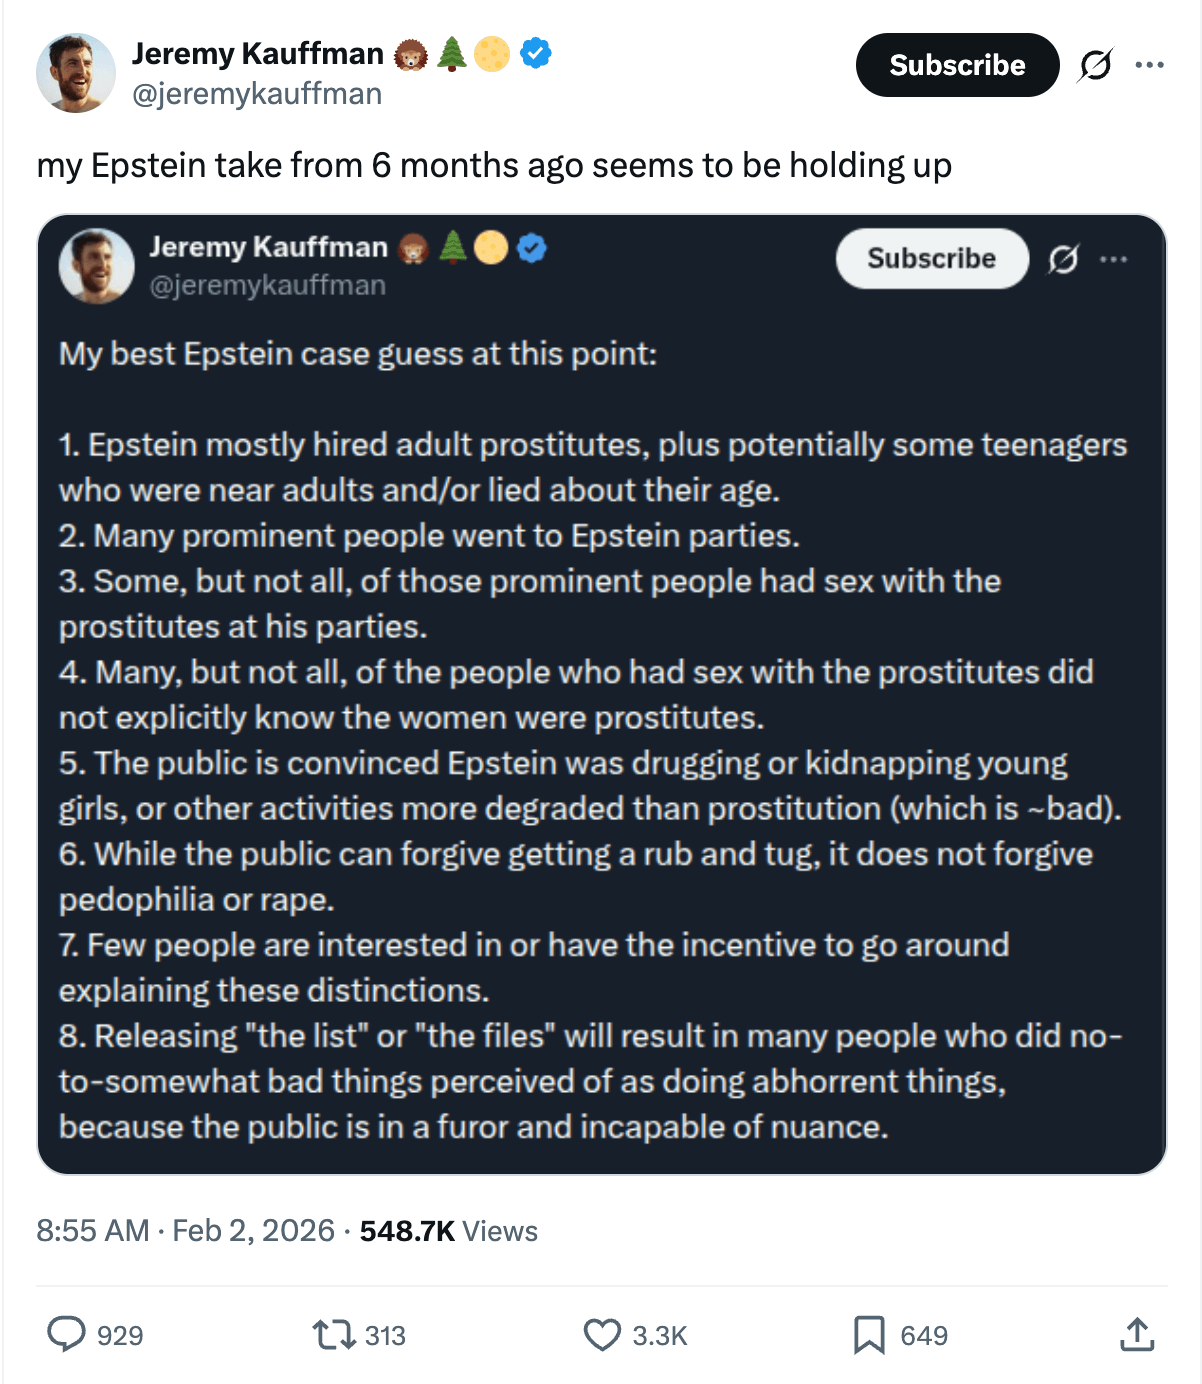Viewport: 1202px width, 1384px height.
Task: Click the blue verified badge on the main post
Action: [x=536, y=53]
